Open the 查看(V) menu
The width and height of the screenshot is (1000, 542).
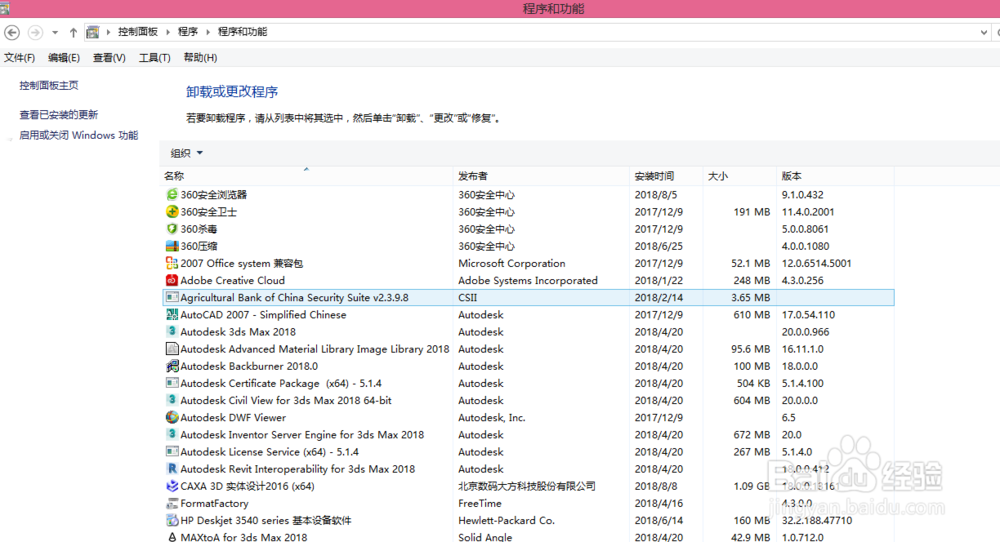pyautogui.click(x=109, y=57)
